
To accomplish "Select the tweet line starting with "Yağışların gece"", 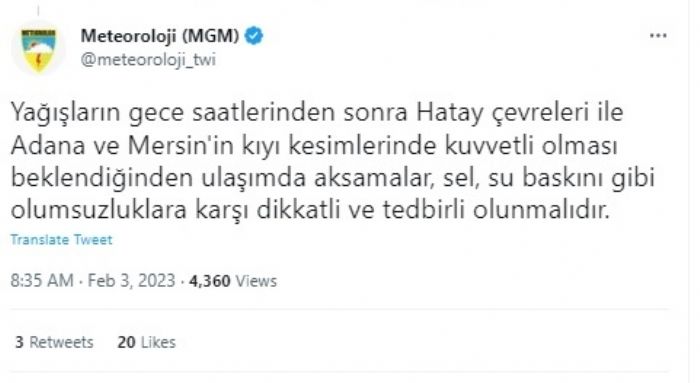I will [x=317, y=113].
